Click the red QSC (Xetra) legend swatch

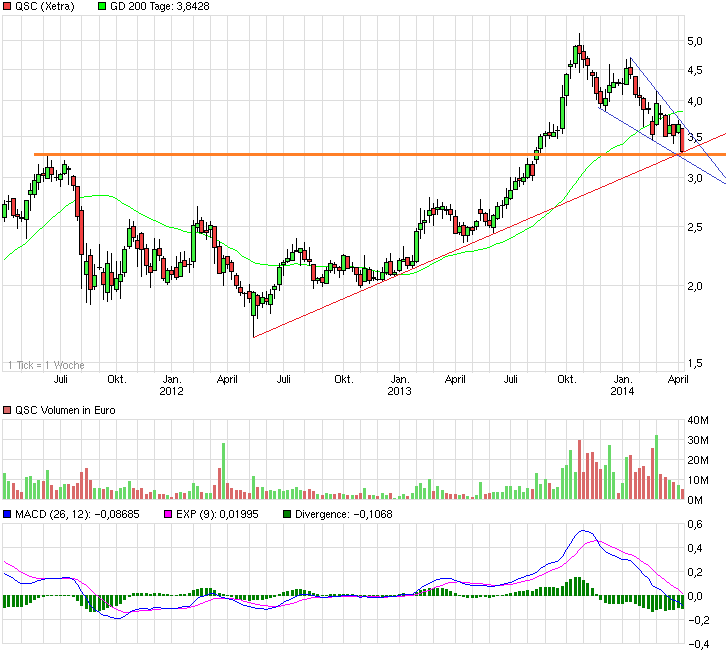6,6
